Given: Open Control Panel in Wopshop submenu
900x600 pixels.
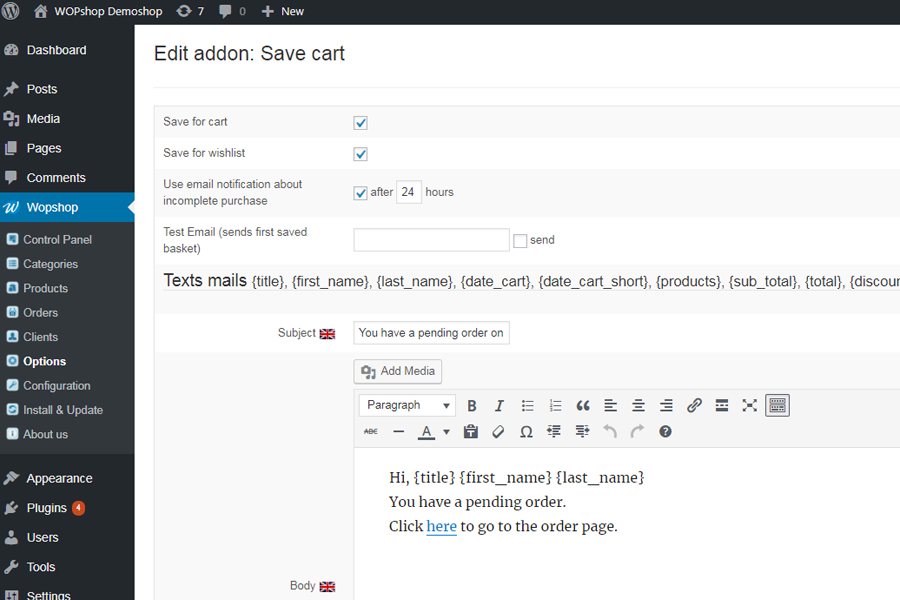Looking at the screenshot, I should pos(57,240).
